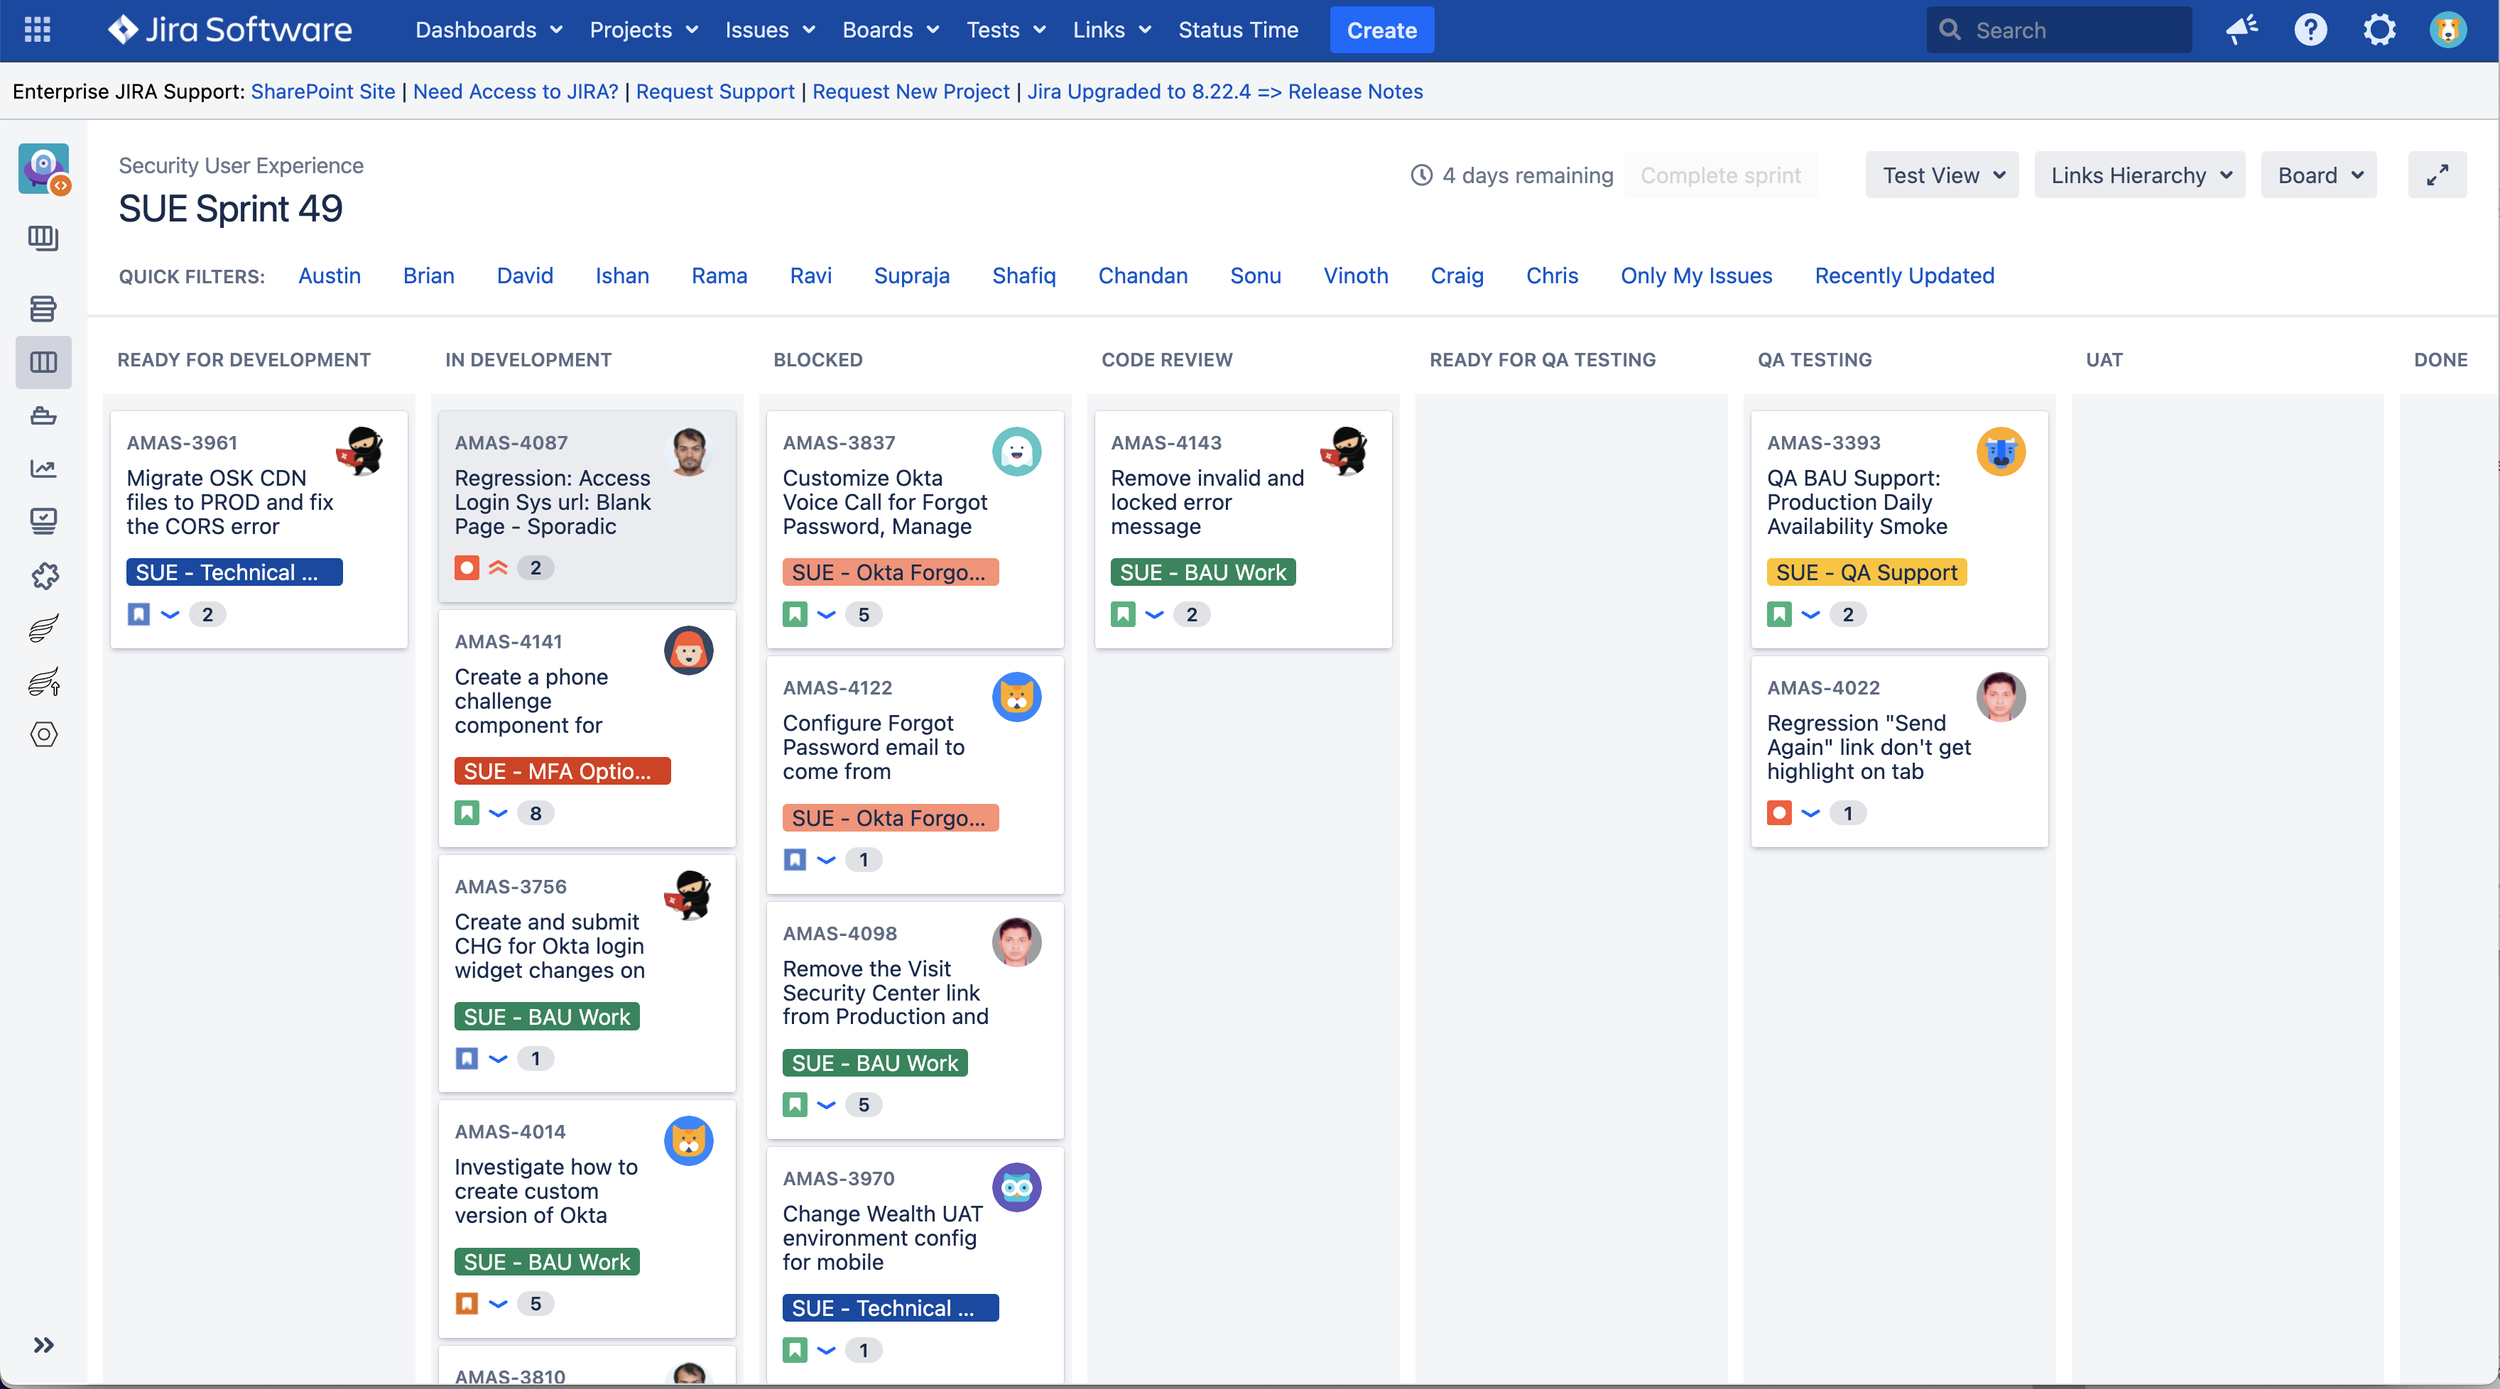This screenshot has height=1389, width=2500.
Task: Open the help question mark icon
Action: (2310, 30)
